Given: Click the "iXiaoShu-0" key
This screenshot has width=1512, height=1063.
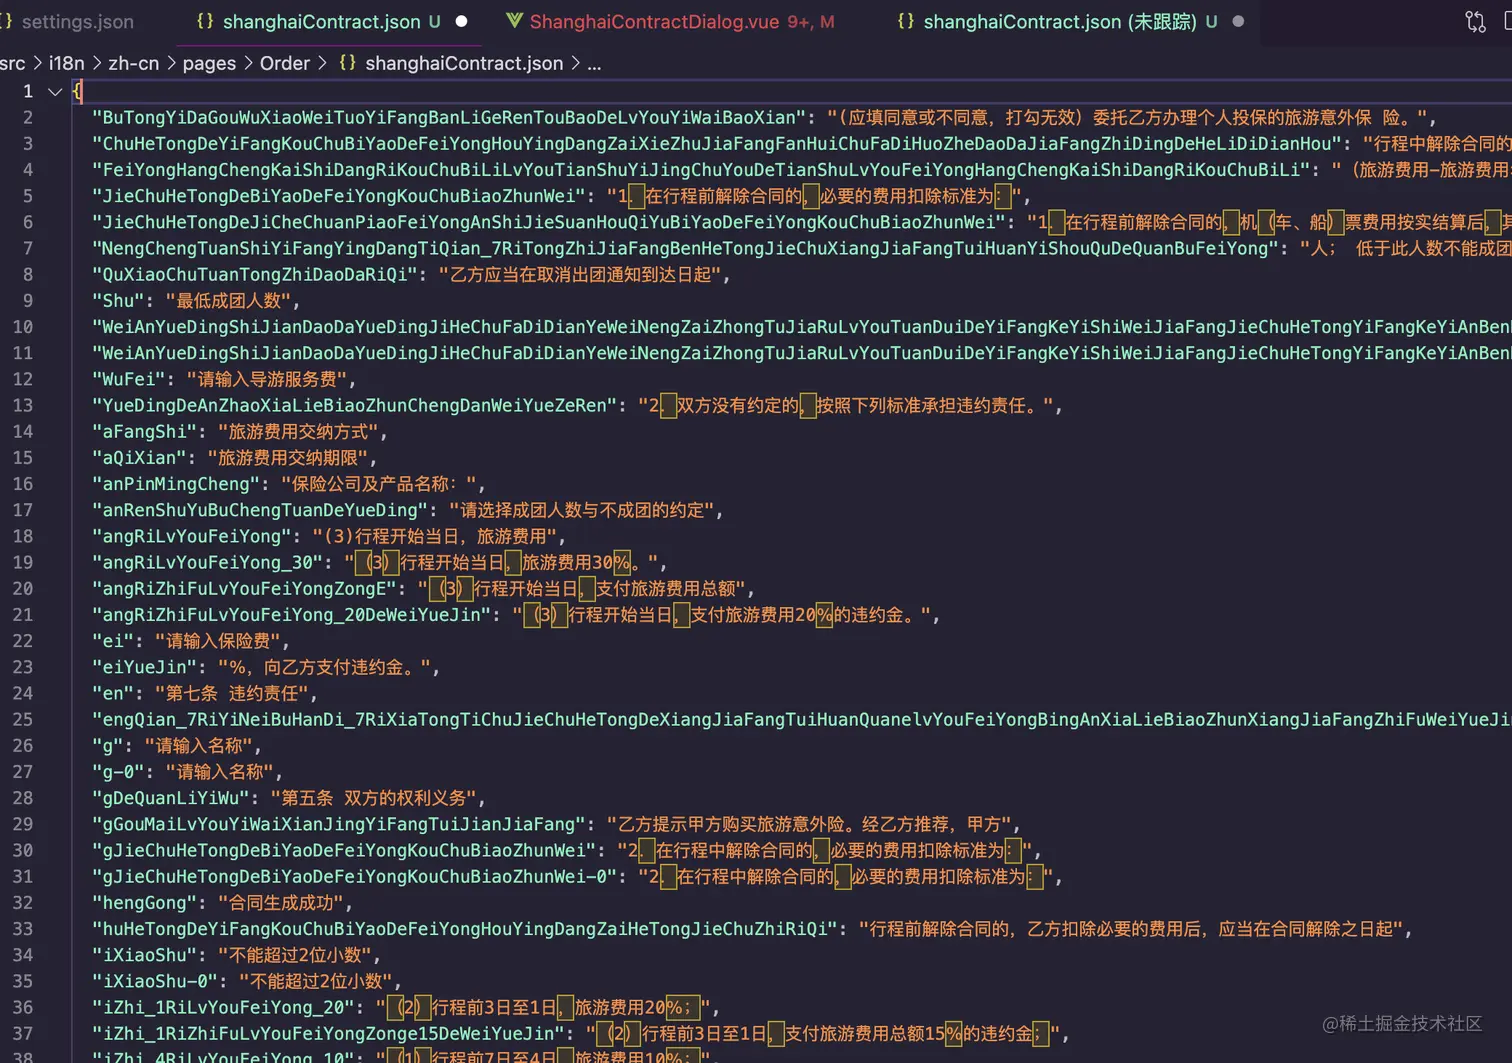Looking at the screenshot, I should point(155,981).
